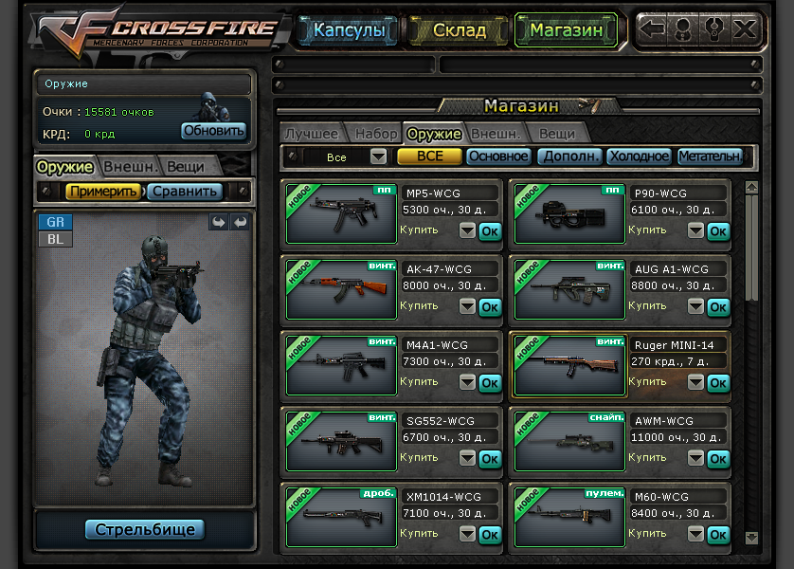This screenshot has height=569, width=794.
Task: Click the back arrow icon in top bar
Action: point(652,29)
